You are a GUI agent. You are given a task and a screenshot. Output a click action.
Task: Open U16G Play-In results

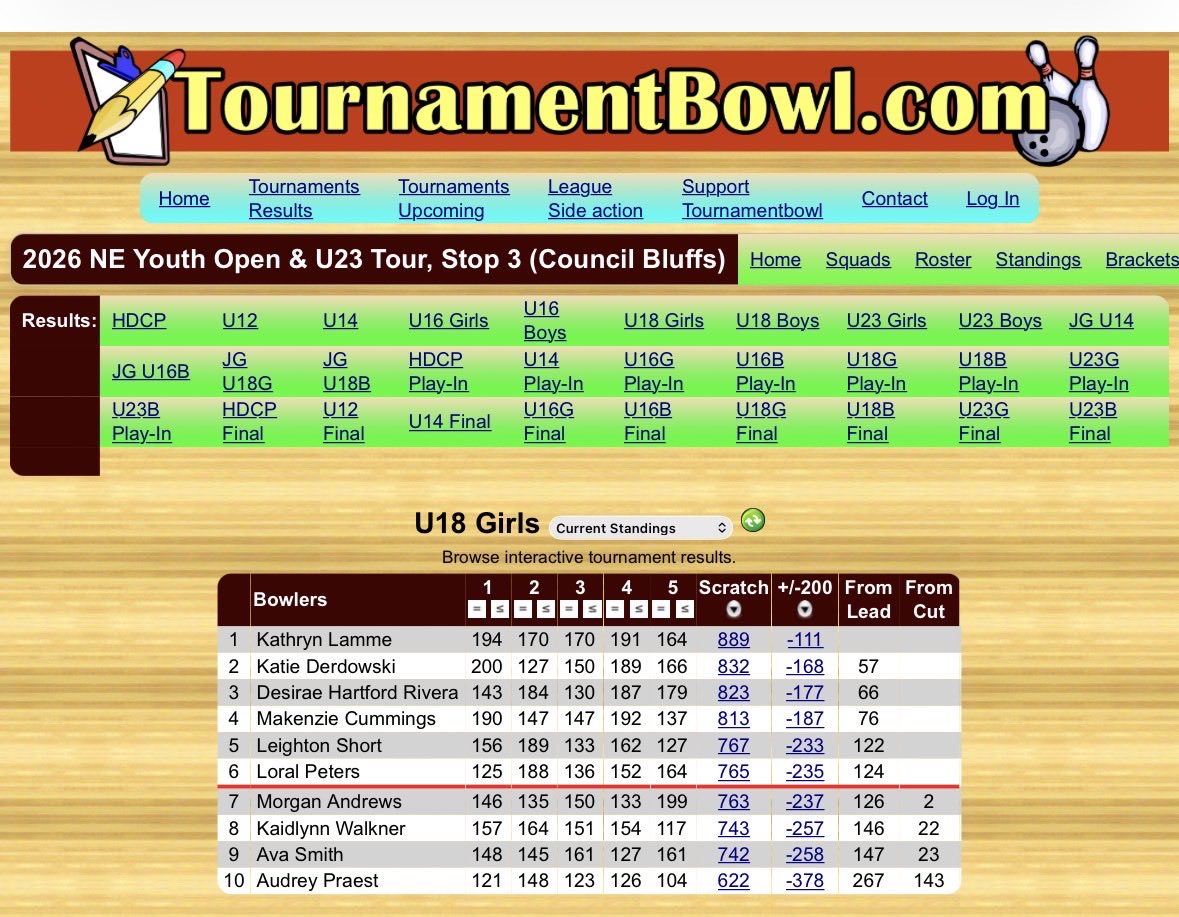(653, 371)
